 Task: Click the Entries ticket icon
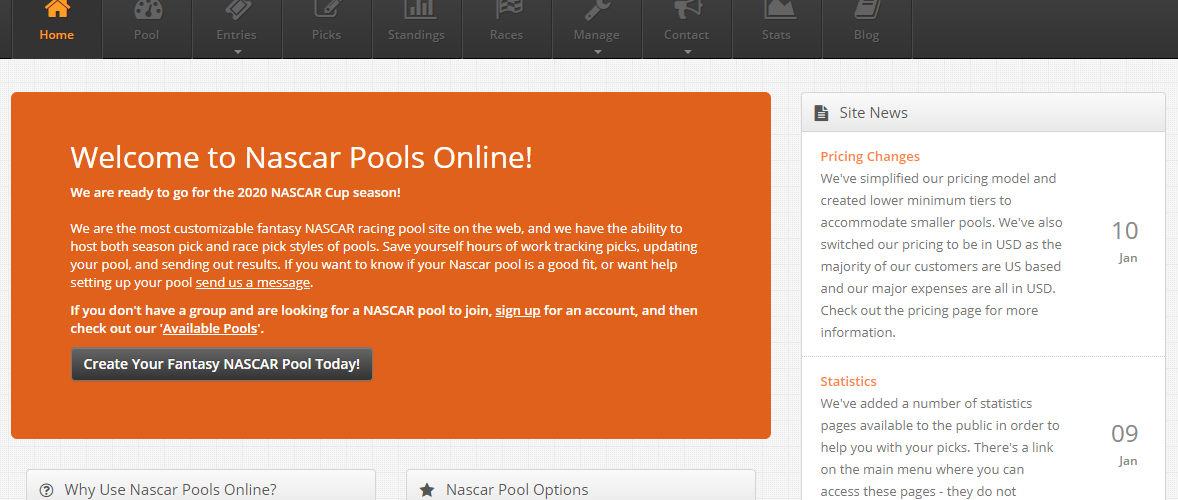tap(237, 8)
